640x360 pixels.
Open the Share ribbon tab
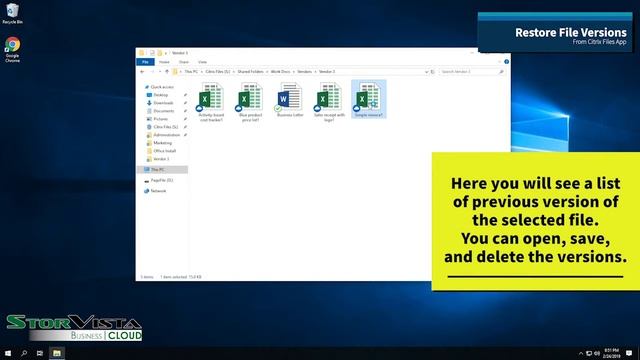pyautogui.click(x=184, y=62)
